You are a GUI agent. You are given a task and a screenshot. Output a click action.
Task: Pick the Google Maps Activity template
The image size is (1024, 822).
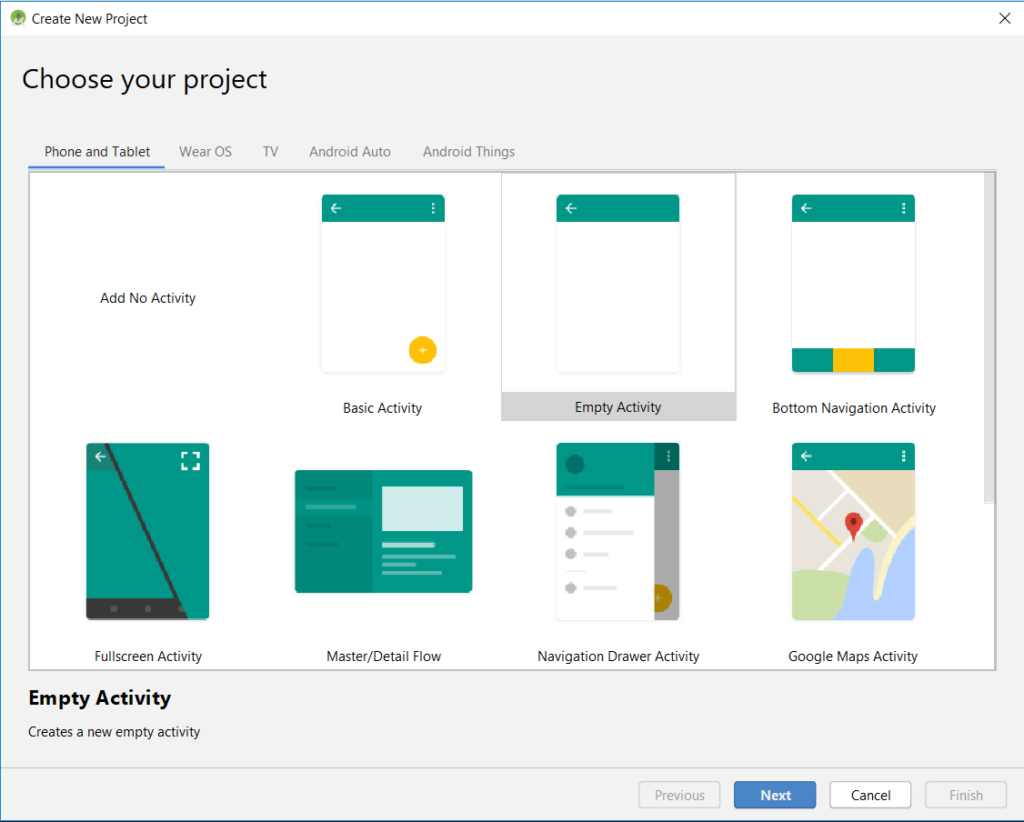click(x=853, y=531)
